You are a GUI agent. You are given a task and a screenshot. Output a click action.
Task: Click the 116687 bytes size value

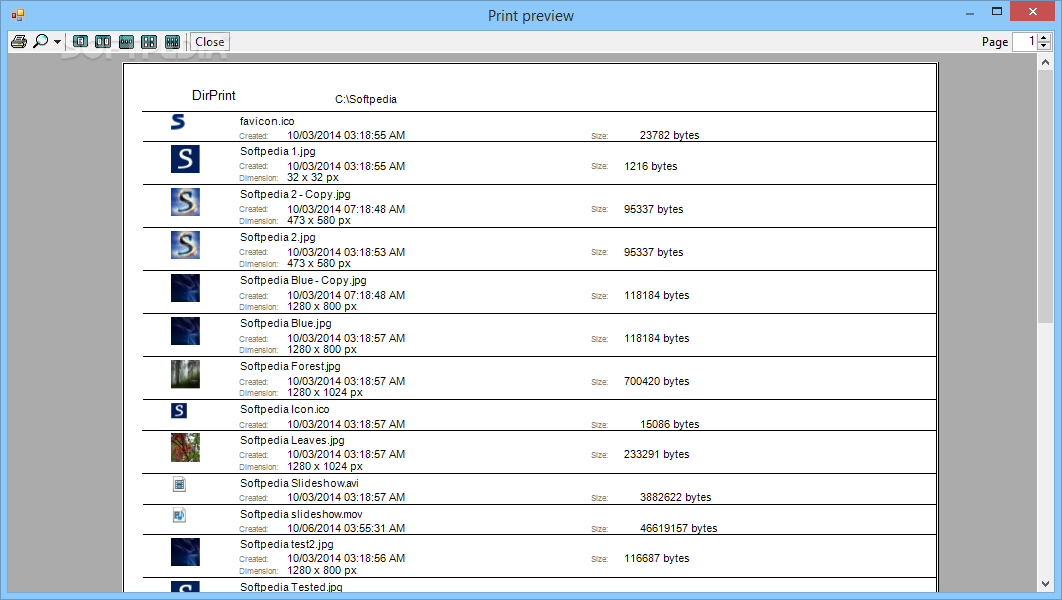656,558
